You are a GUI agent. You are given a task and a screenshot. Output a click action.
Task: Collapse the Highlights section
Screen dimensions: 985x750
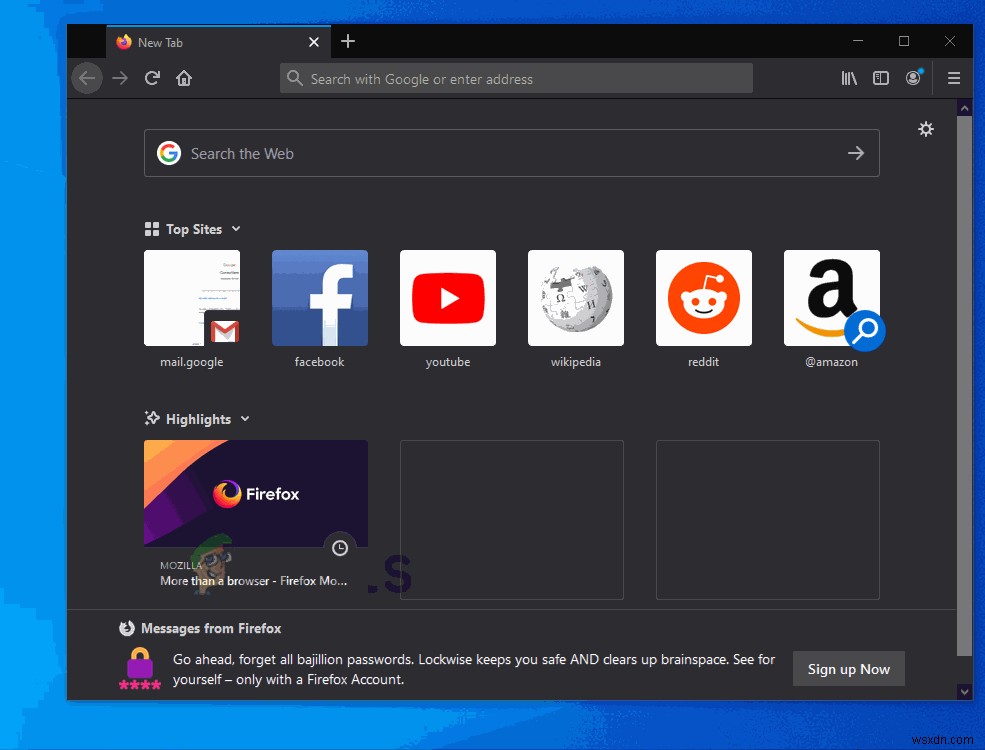coord(247,419)
